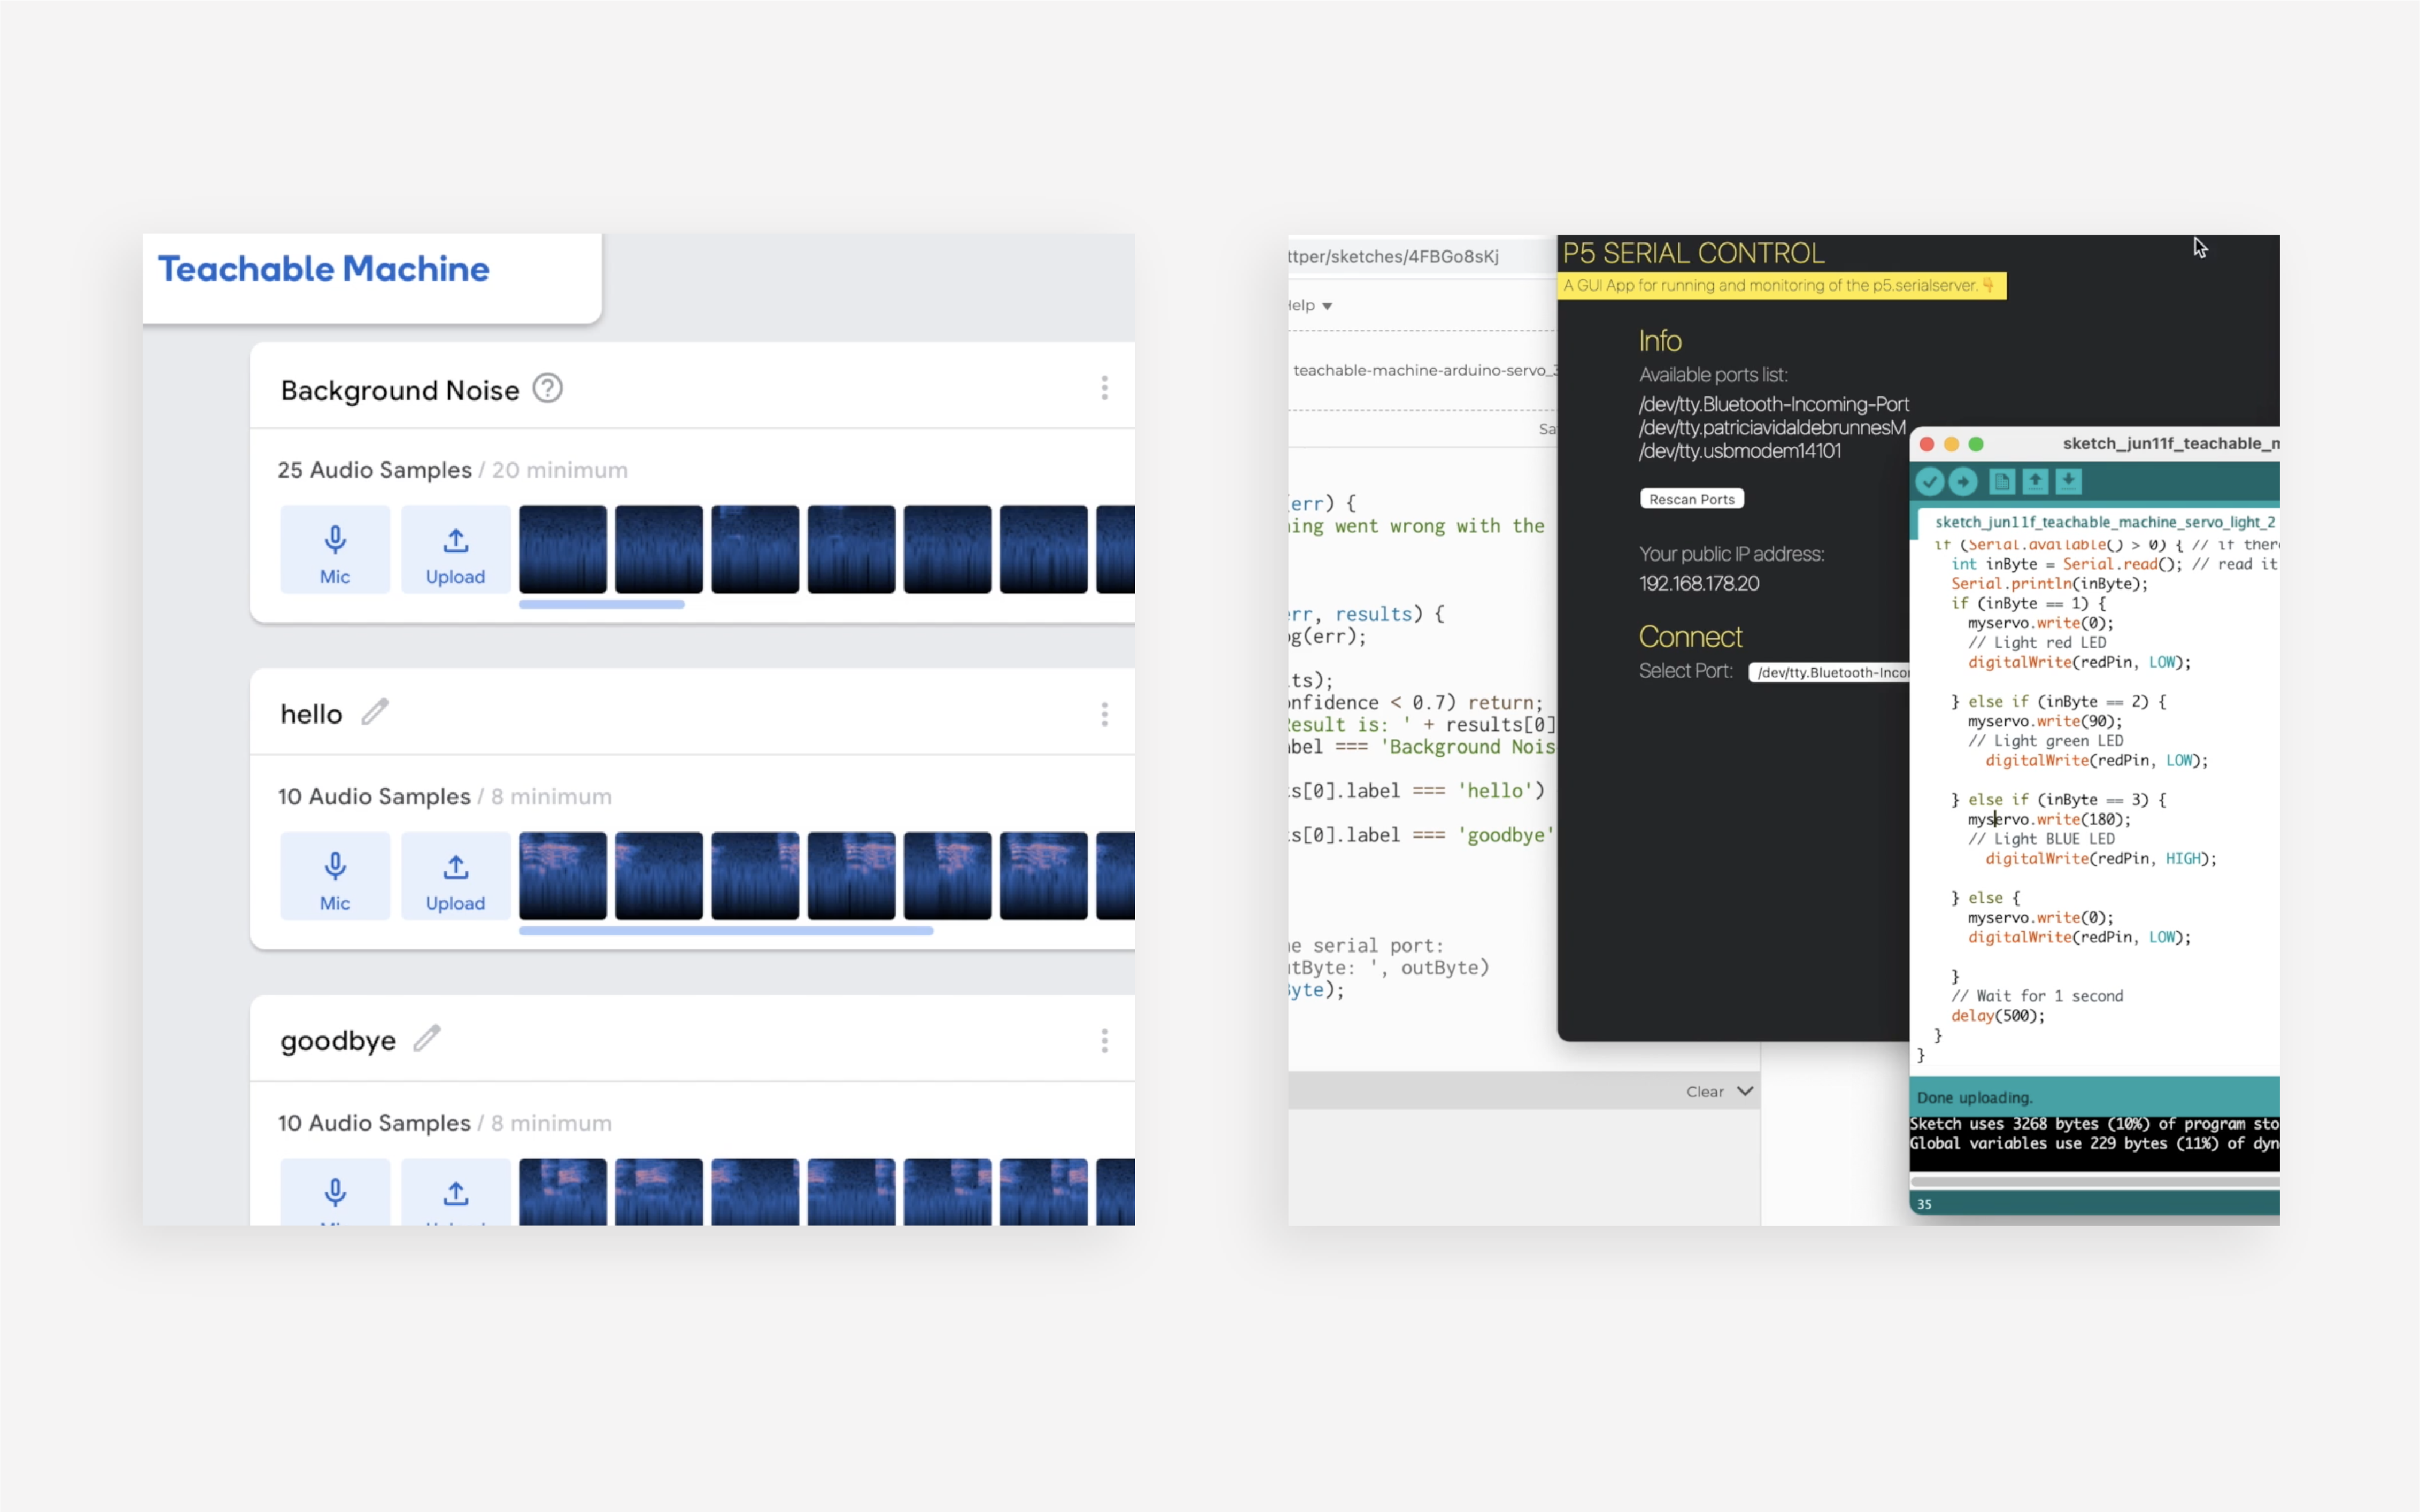
Task: Click the Arduino Open sketch up-arrow icon
Action: coord(2035,482)
